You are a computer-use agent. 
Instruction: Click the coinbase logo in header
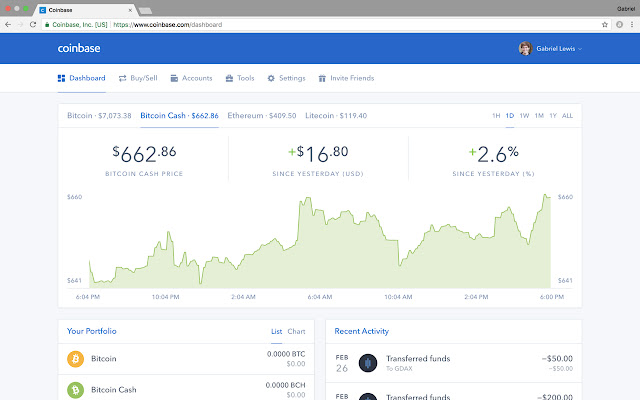click(79, 48)
